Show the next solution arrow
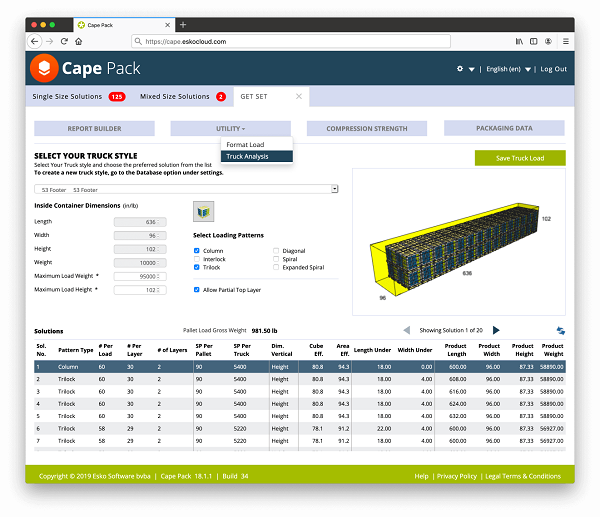The width and height of the screenshot is (600, 517). point(497,330)
